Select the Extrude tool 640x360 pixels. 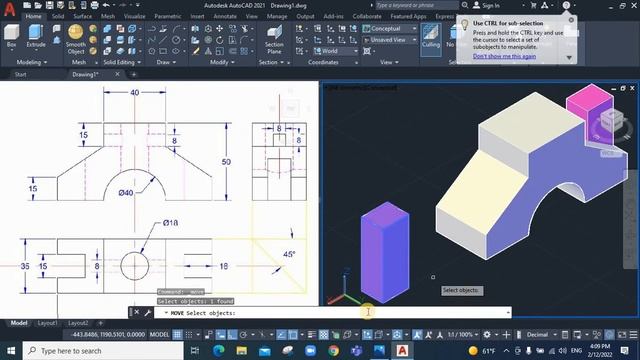click(36, 36)
